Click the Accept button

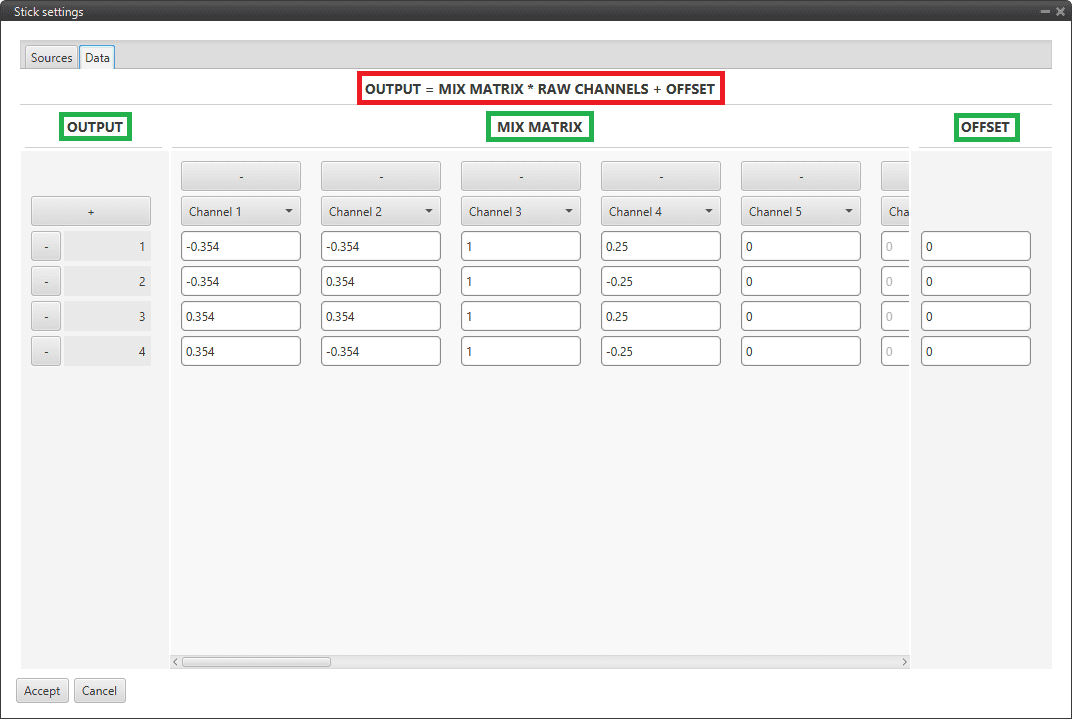42,690
